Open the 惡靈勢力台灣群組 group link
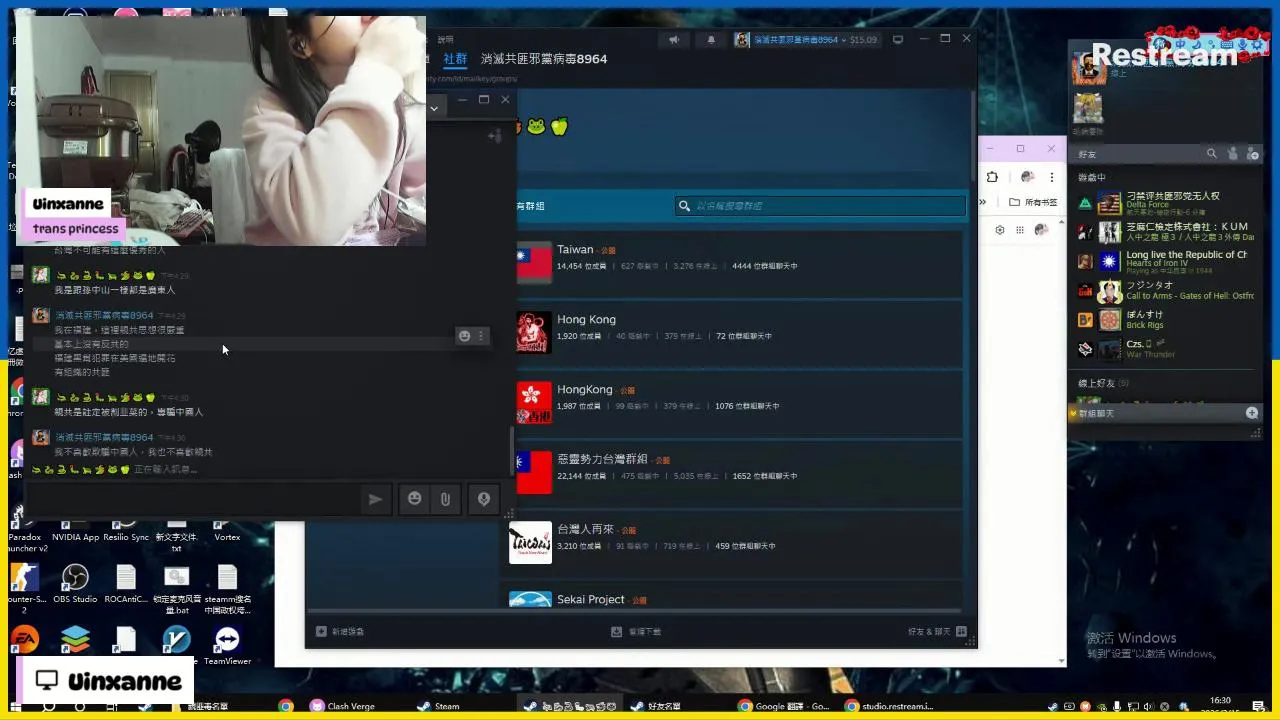The height and width of the screenshot is (720, 1280). pyautogui.click(x=602, y=459)
